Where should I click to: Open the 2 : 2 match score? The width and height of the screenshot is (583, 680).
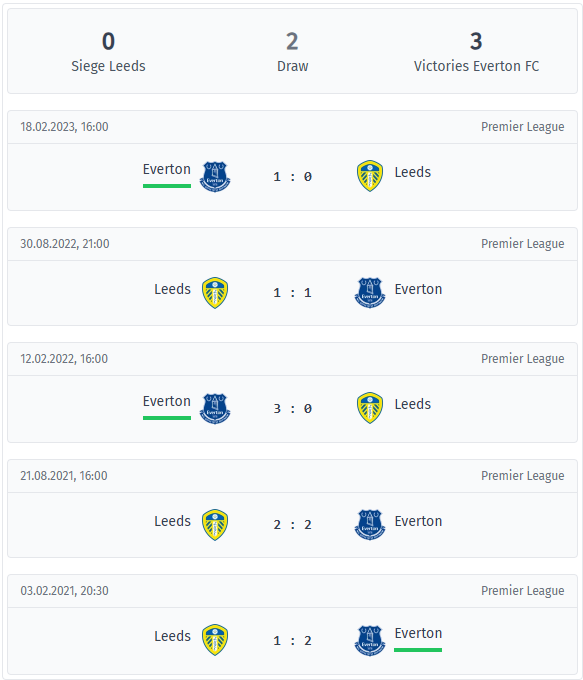click(292, 525)
